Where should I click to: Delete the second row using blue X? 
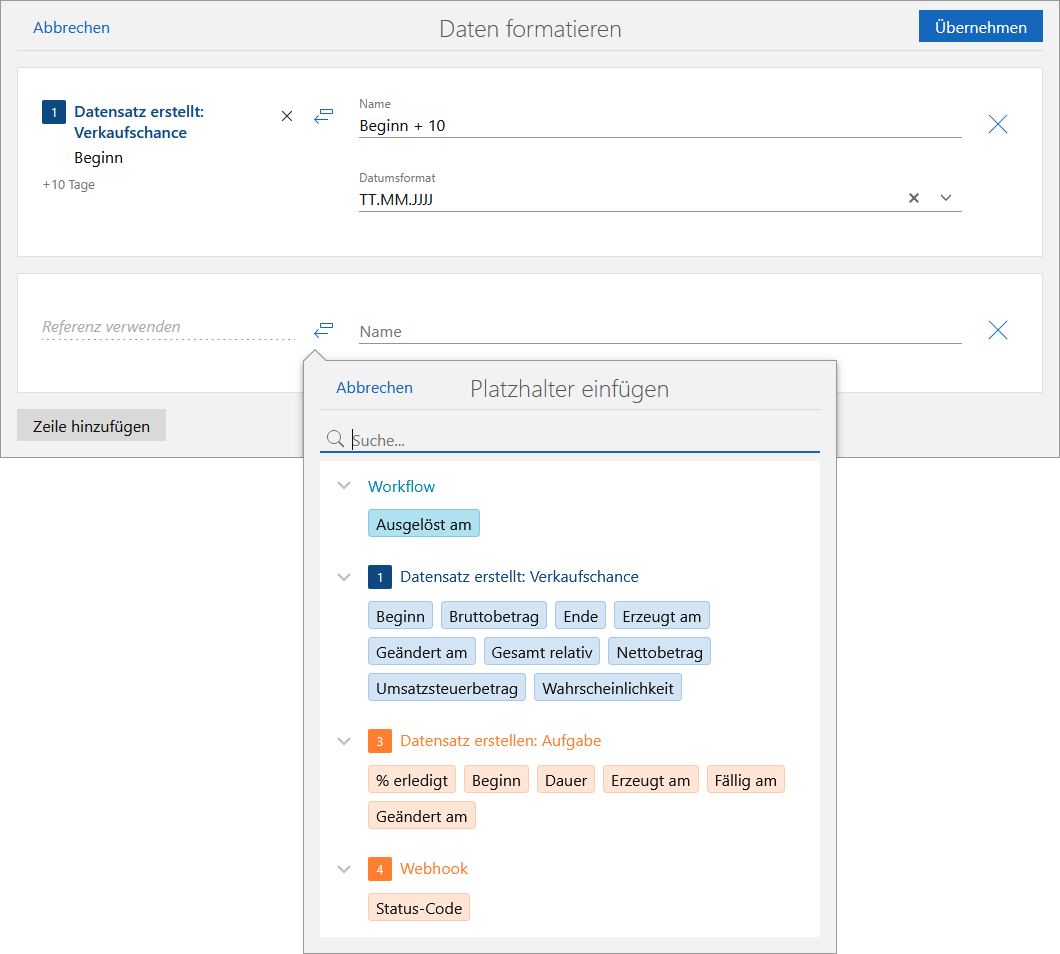coord(997,330)
